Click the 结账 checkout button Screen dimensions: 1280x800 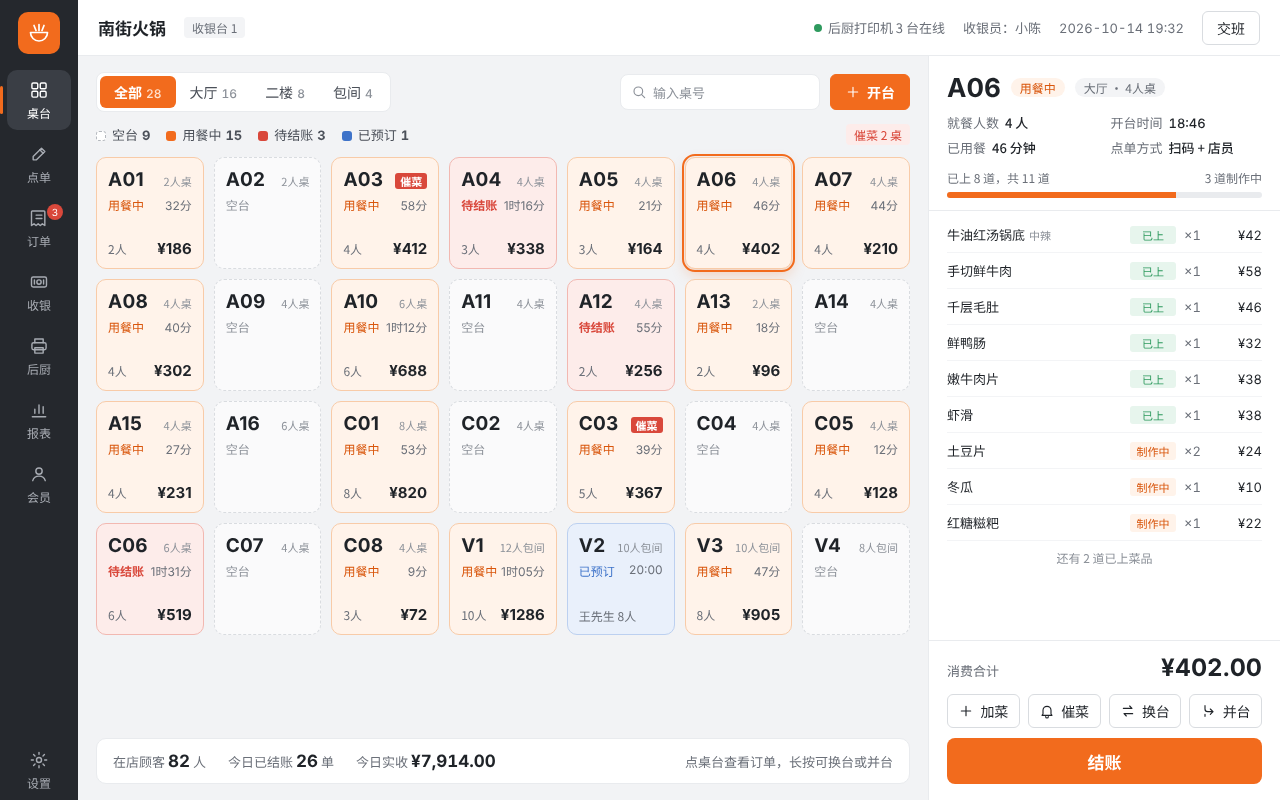coord(1104,761)
